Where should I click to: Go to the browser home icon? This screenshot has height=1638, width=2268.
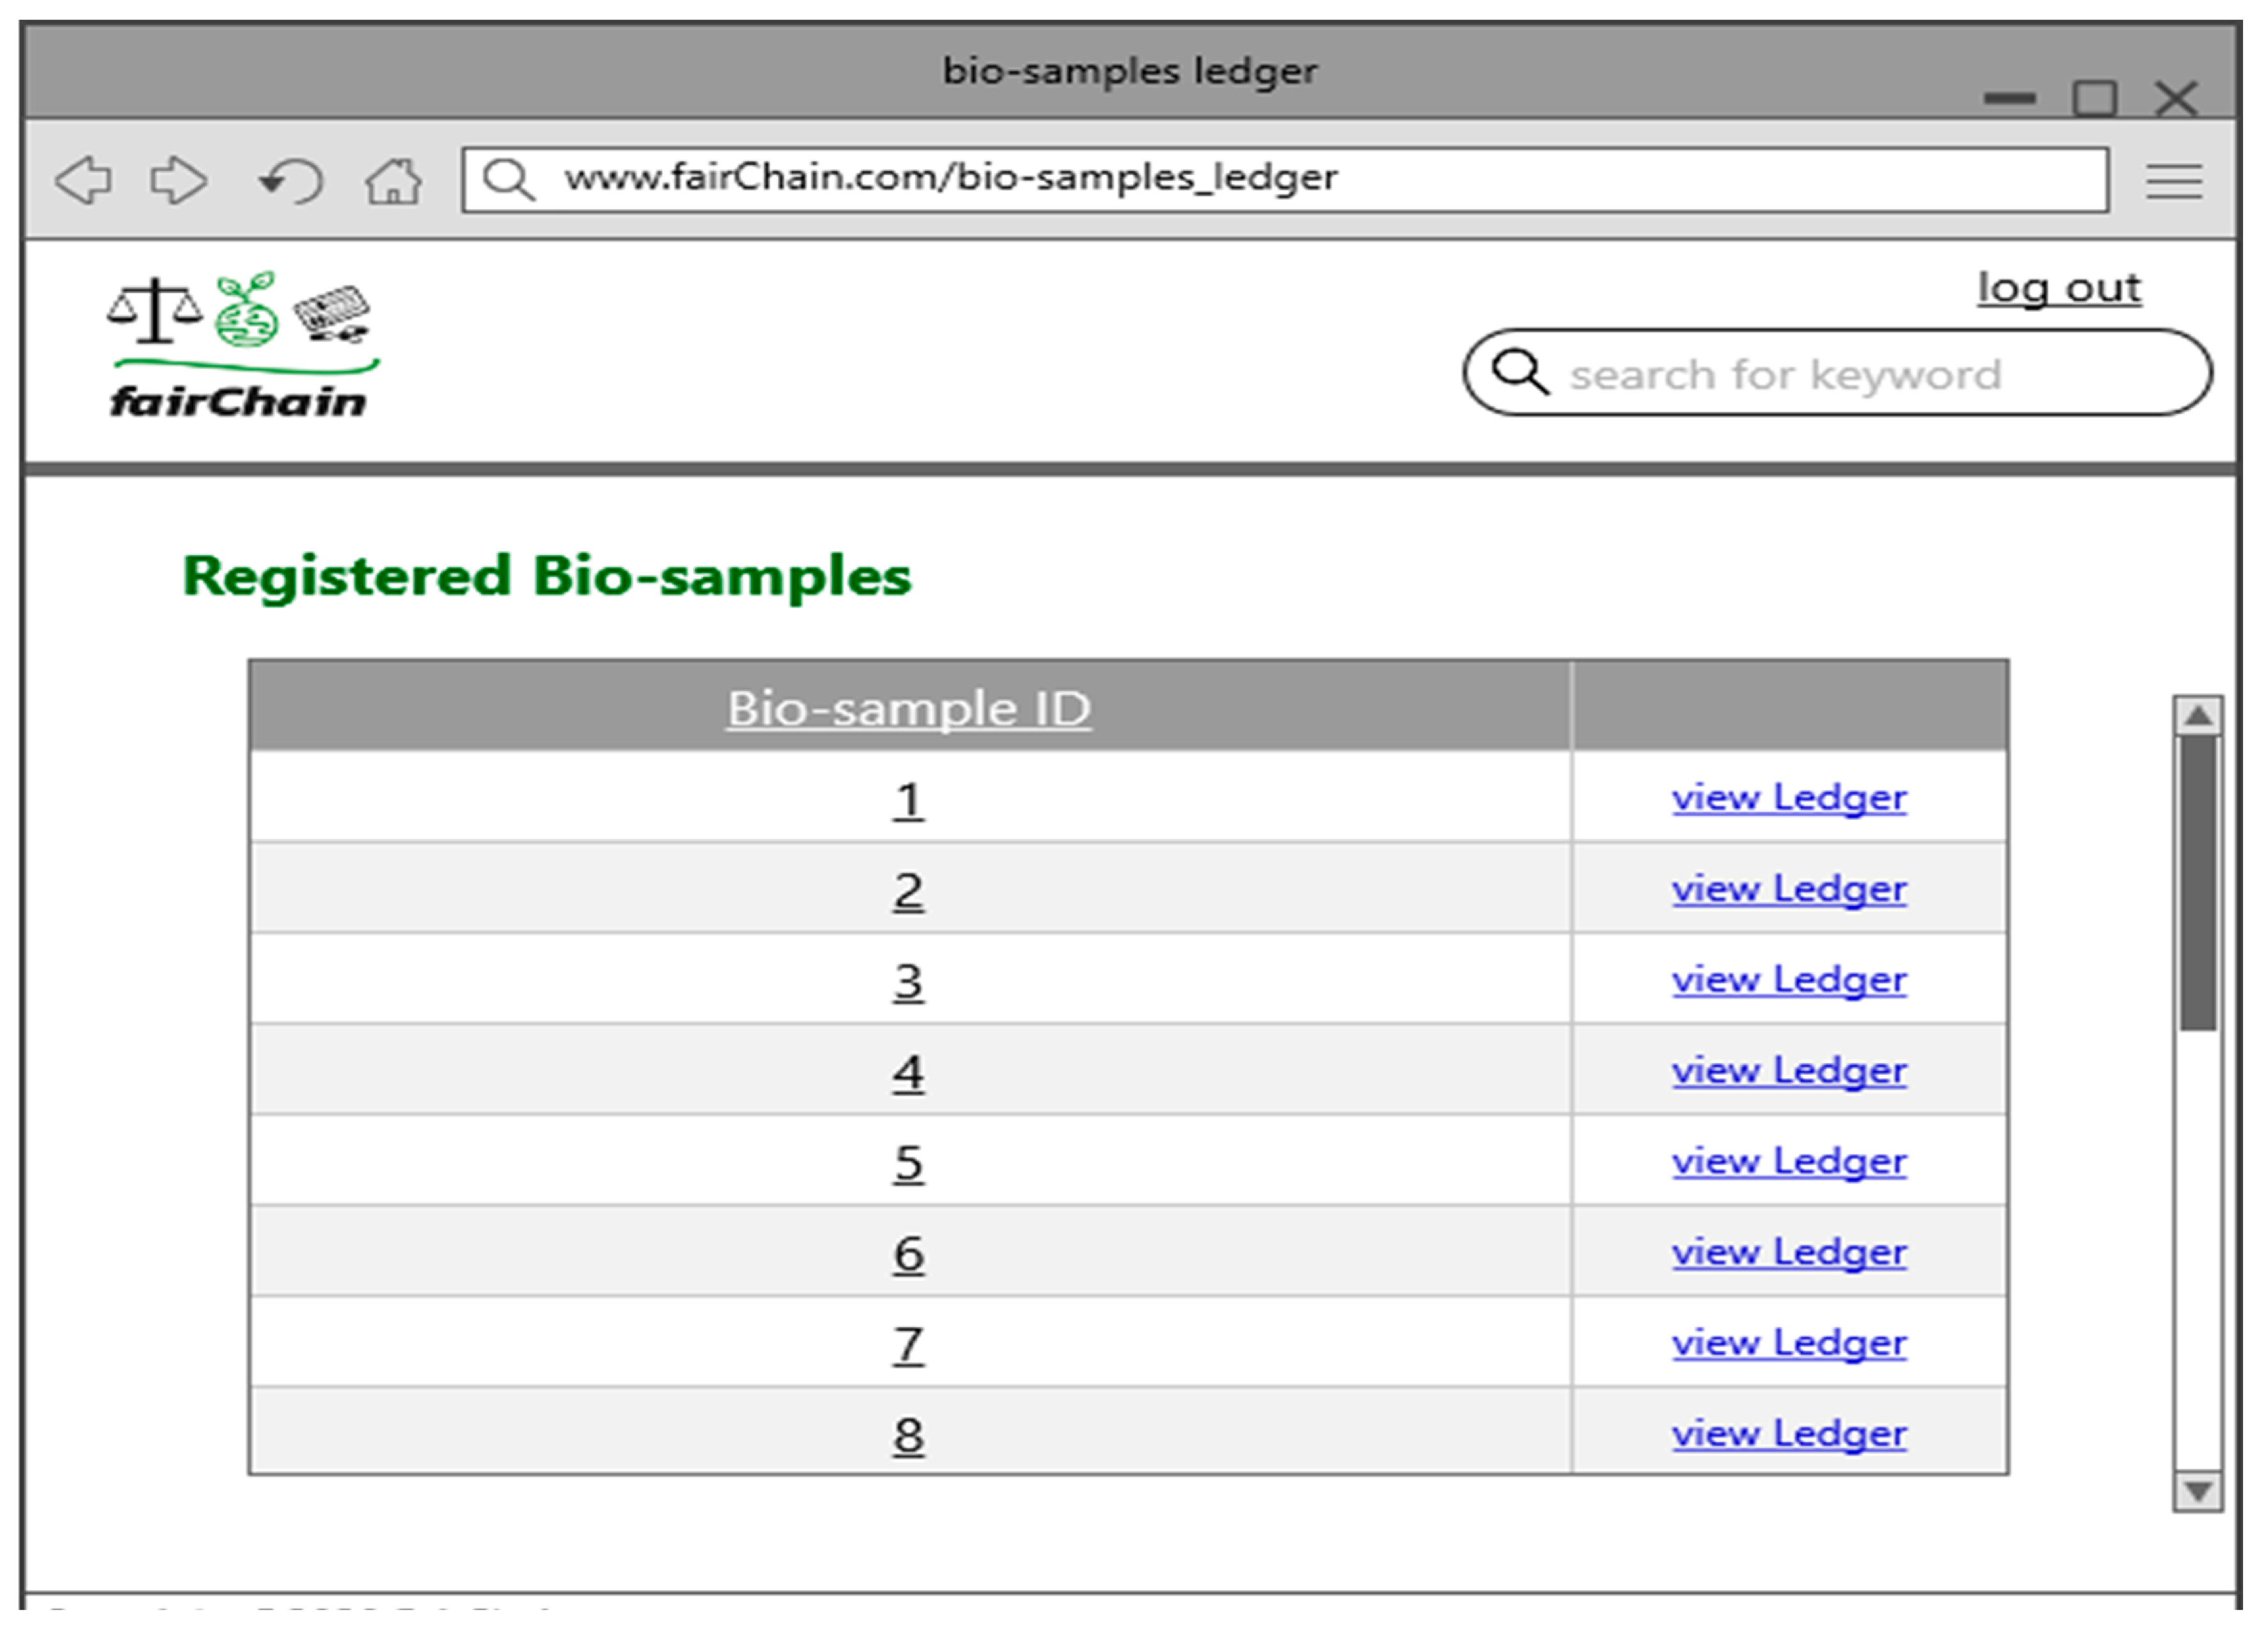pyautogui.click(x=393, y=181)
